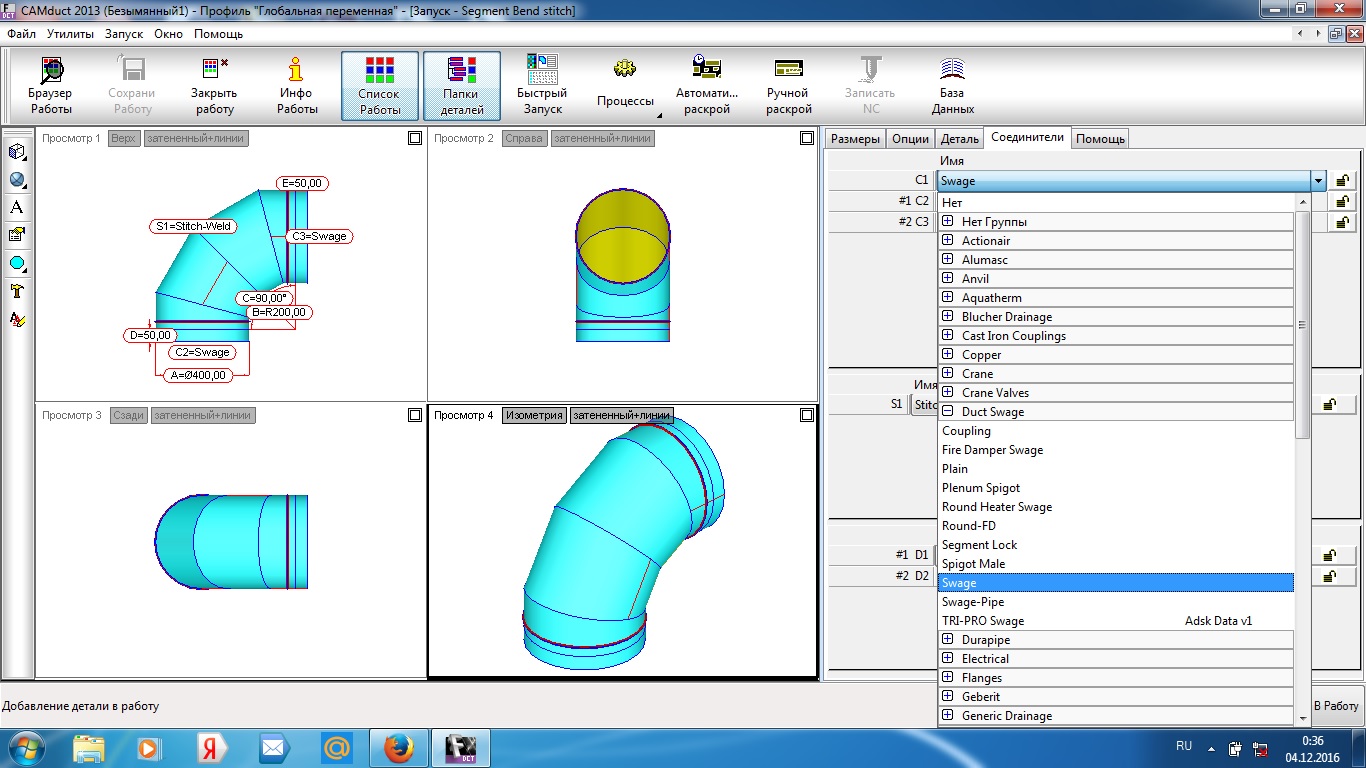This screenshot has height=768, width=1366.
Task: Click the Windows Start button
Action: (26, 748)
